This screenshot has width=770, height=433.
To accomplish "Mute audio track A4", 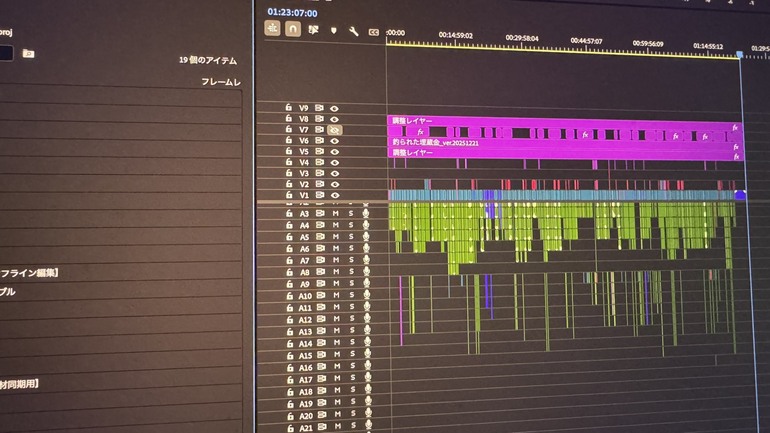I will coord(336,225).
